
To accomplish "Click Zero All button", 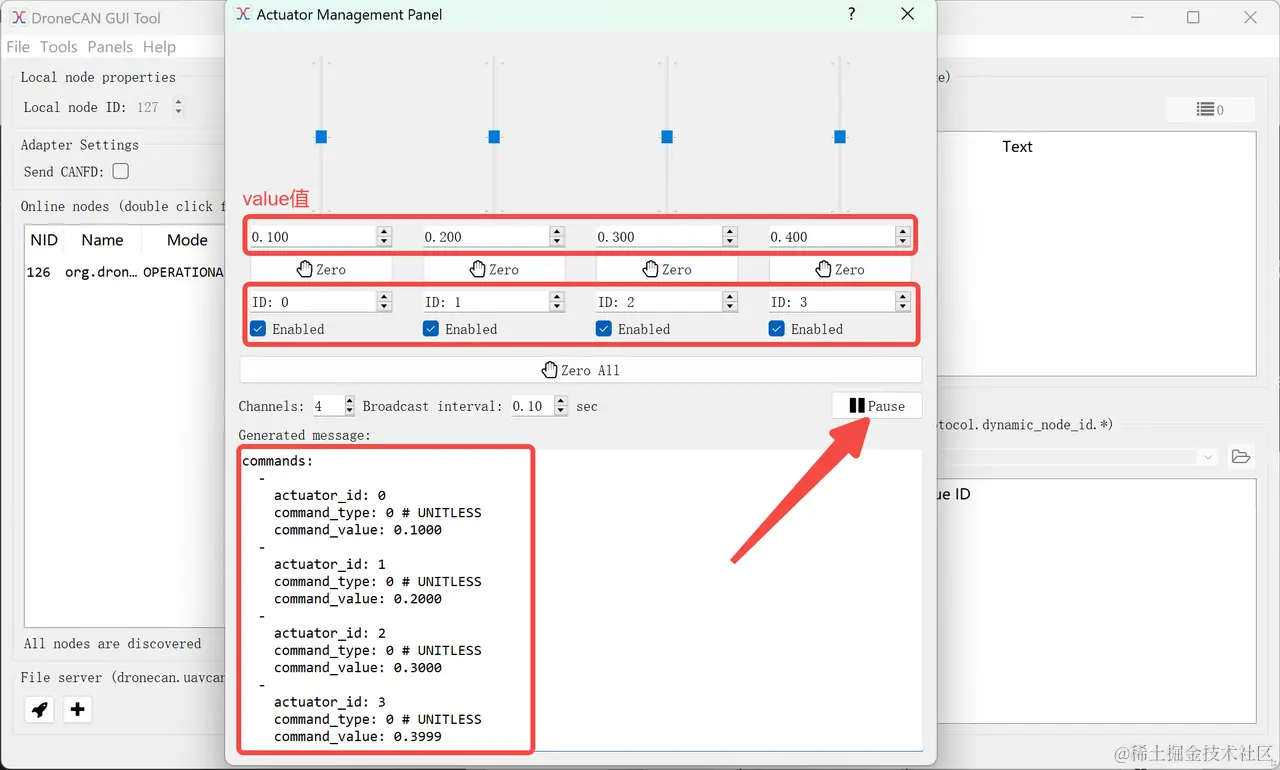I will click(581, 370).
